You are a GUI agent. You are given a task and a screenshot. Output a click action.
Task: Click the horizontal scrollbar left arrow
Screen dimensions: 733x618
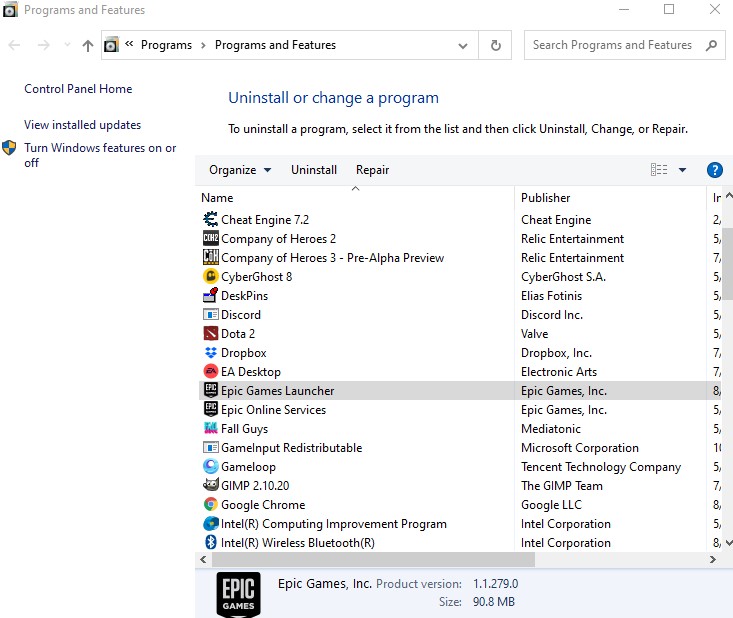click(x=203, y=559)
